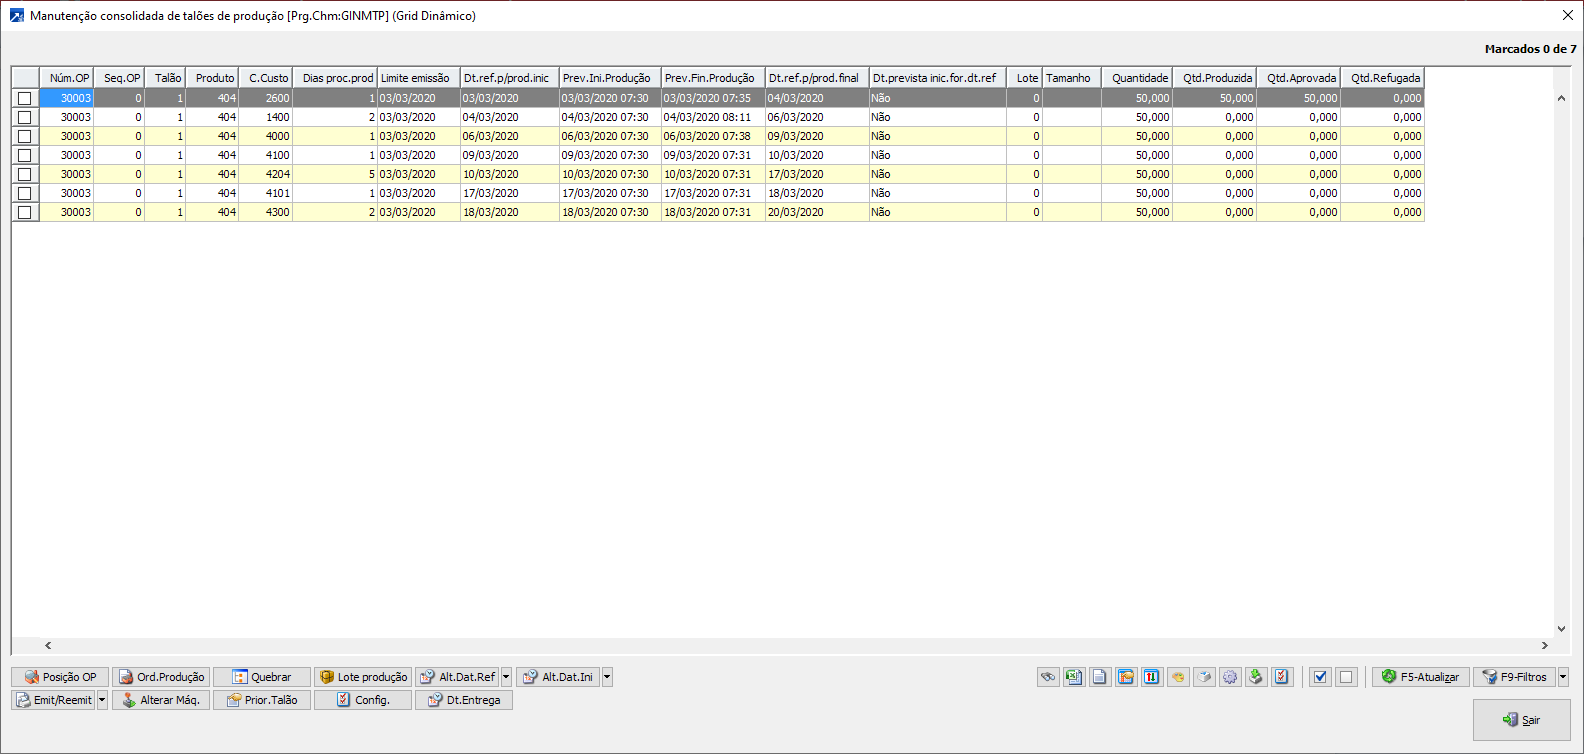The height and width of the screenshot is (754, 1584).
Task: Click right arrow of horizontal scrollbar
Action: (1544, 646)
